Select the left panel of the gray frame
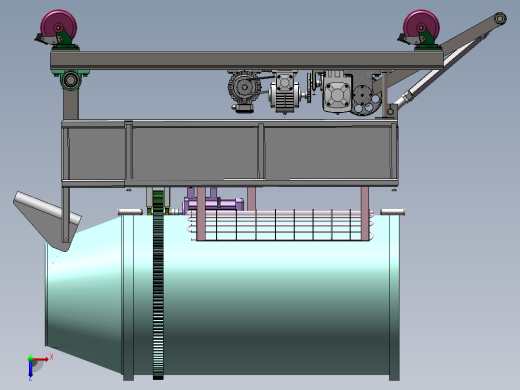The width and height of the screenshot is (520, 390). pos(97,154)
